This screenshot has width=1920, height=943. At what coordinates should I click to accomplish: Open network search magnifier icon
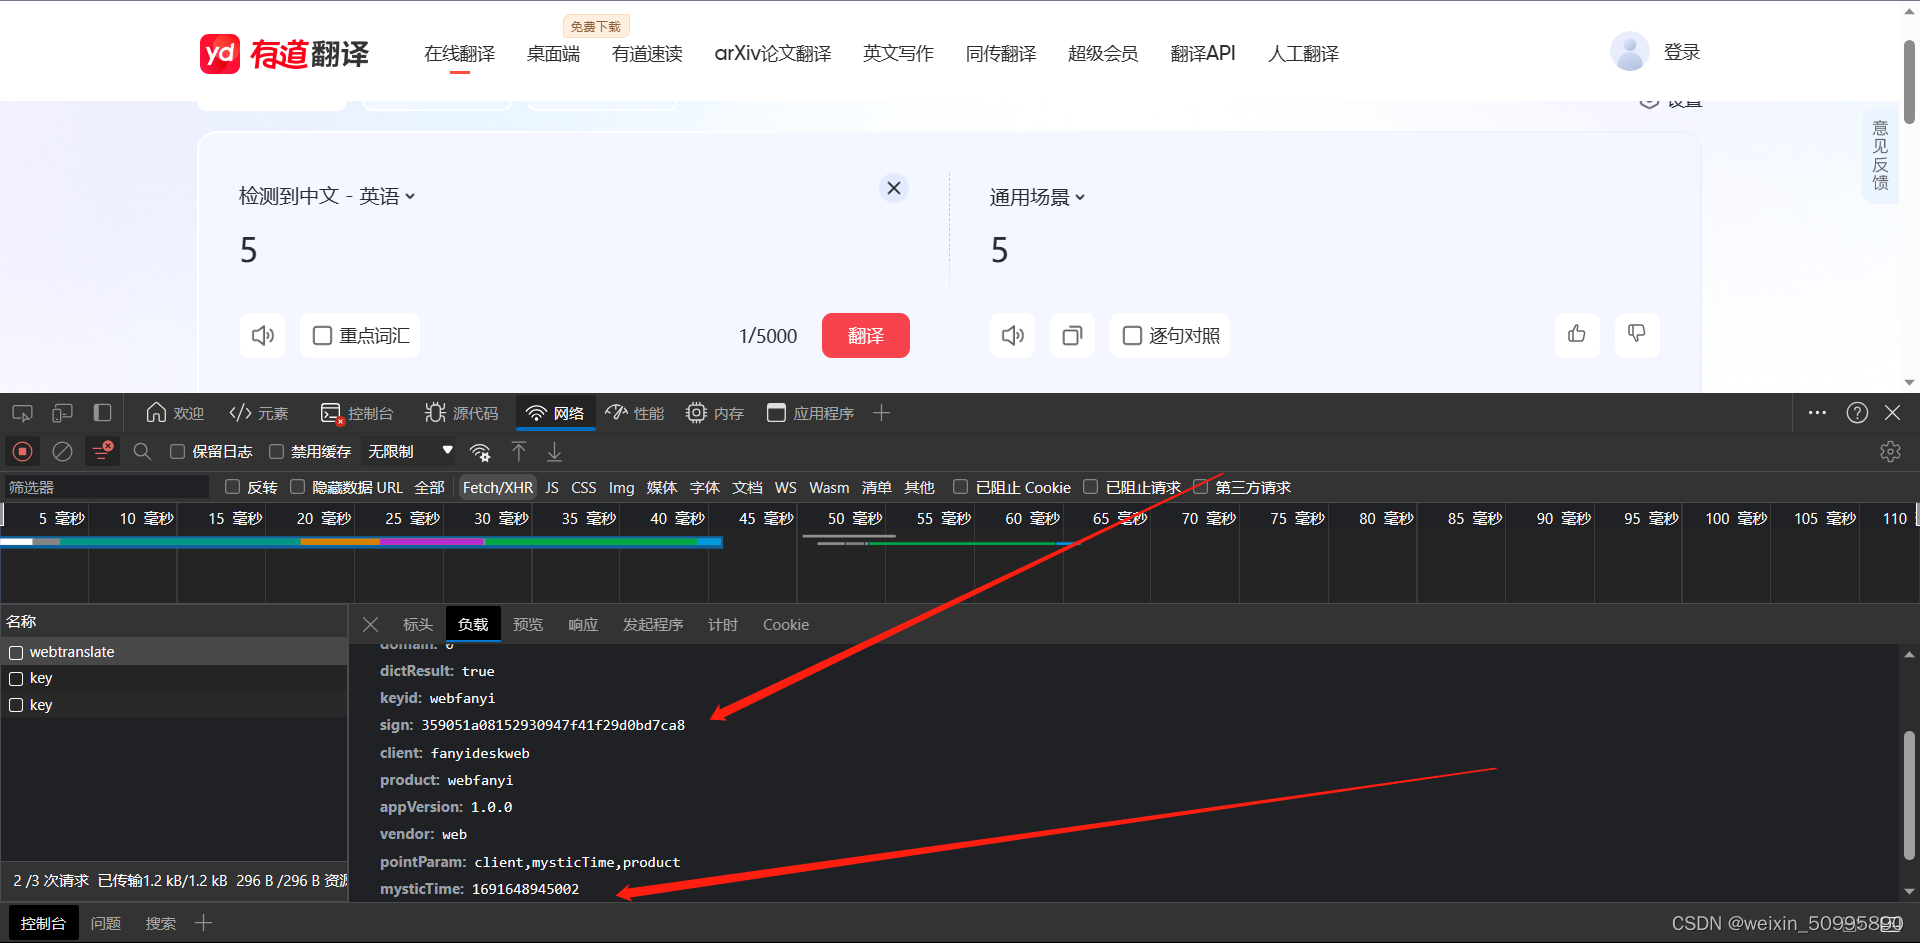[142, 452]
